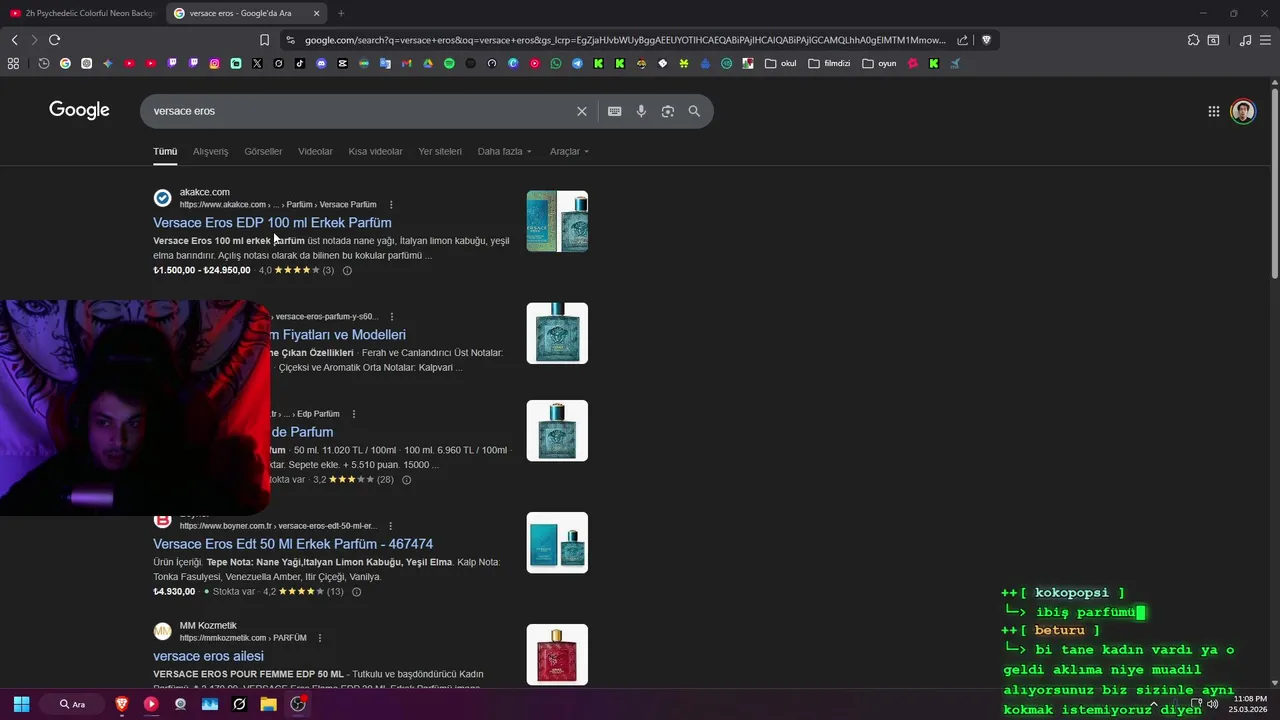Viewport: 1280px width, 720px height.
Task: Open the okul bookmarks folder
Action: point(781,63)
